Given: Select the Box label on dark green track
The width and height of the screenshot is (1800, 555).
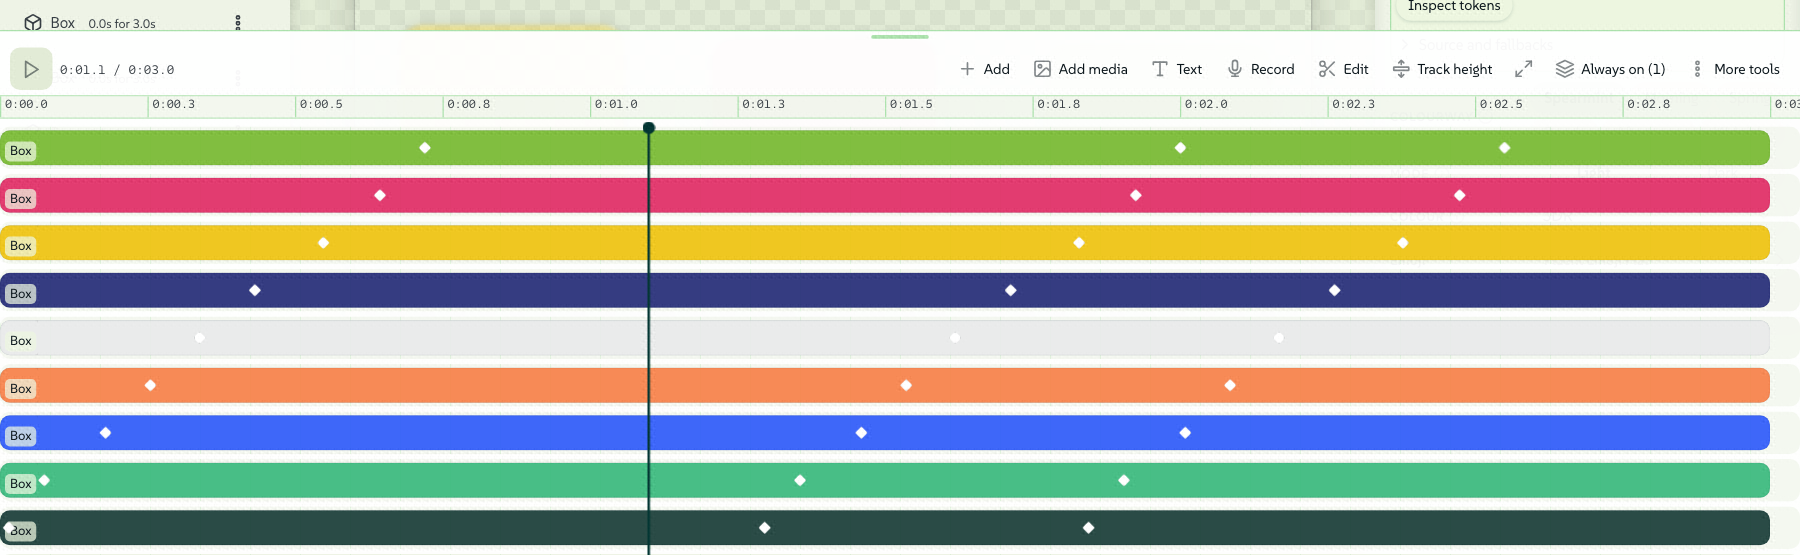Looking at the screenshot, I should pyautogui.click(x=21, y=531).
